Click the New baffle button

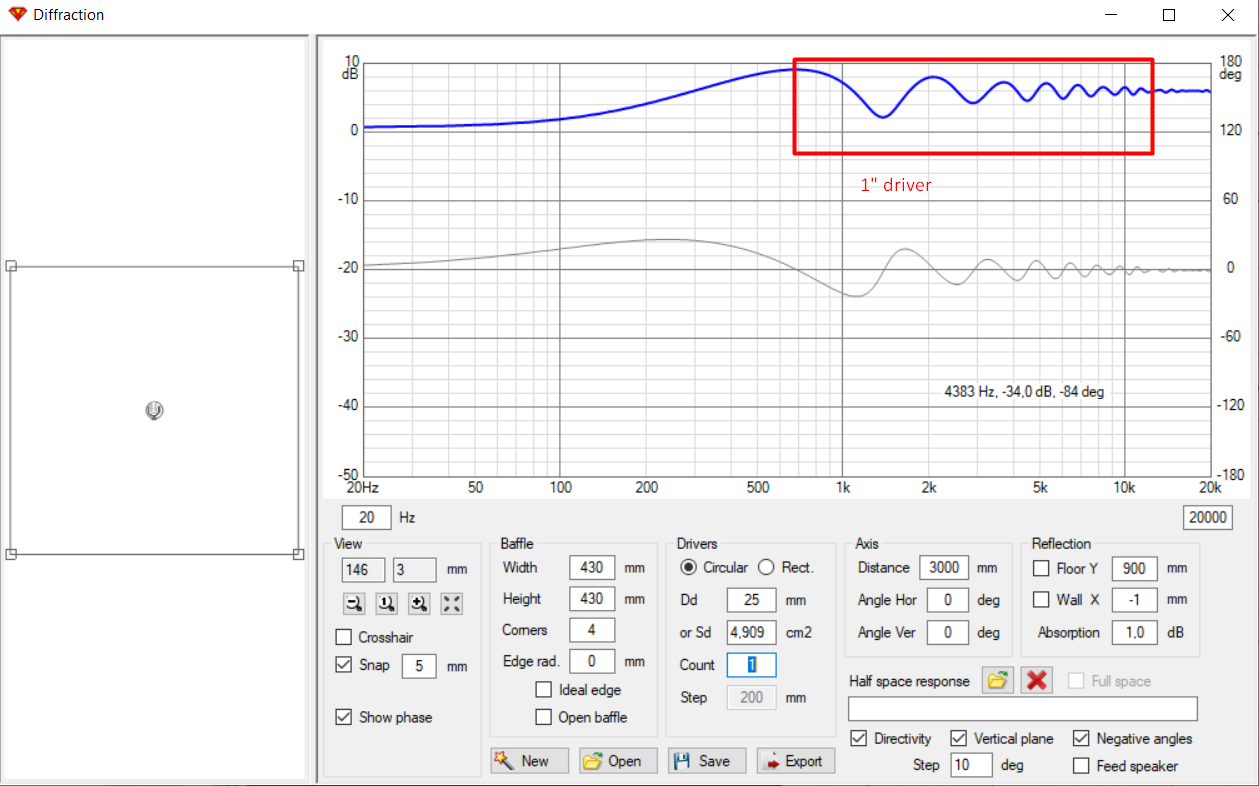(529, 761)
